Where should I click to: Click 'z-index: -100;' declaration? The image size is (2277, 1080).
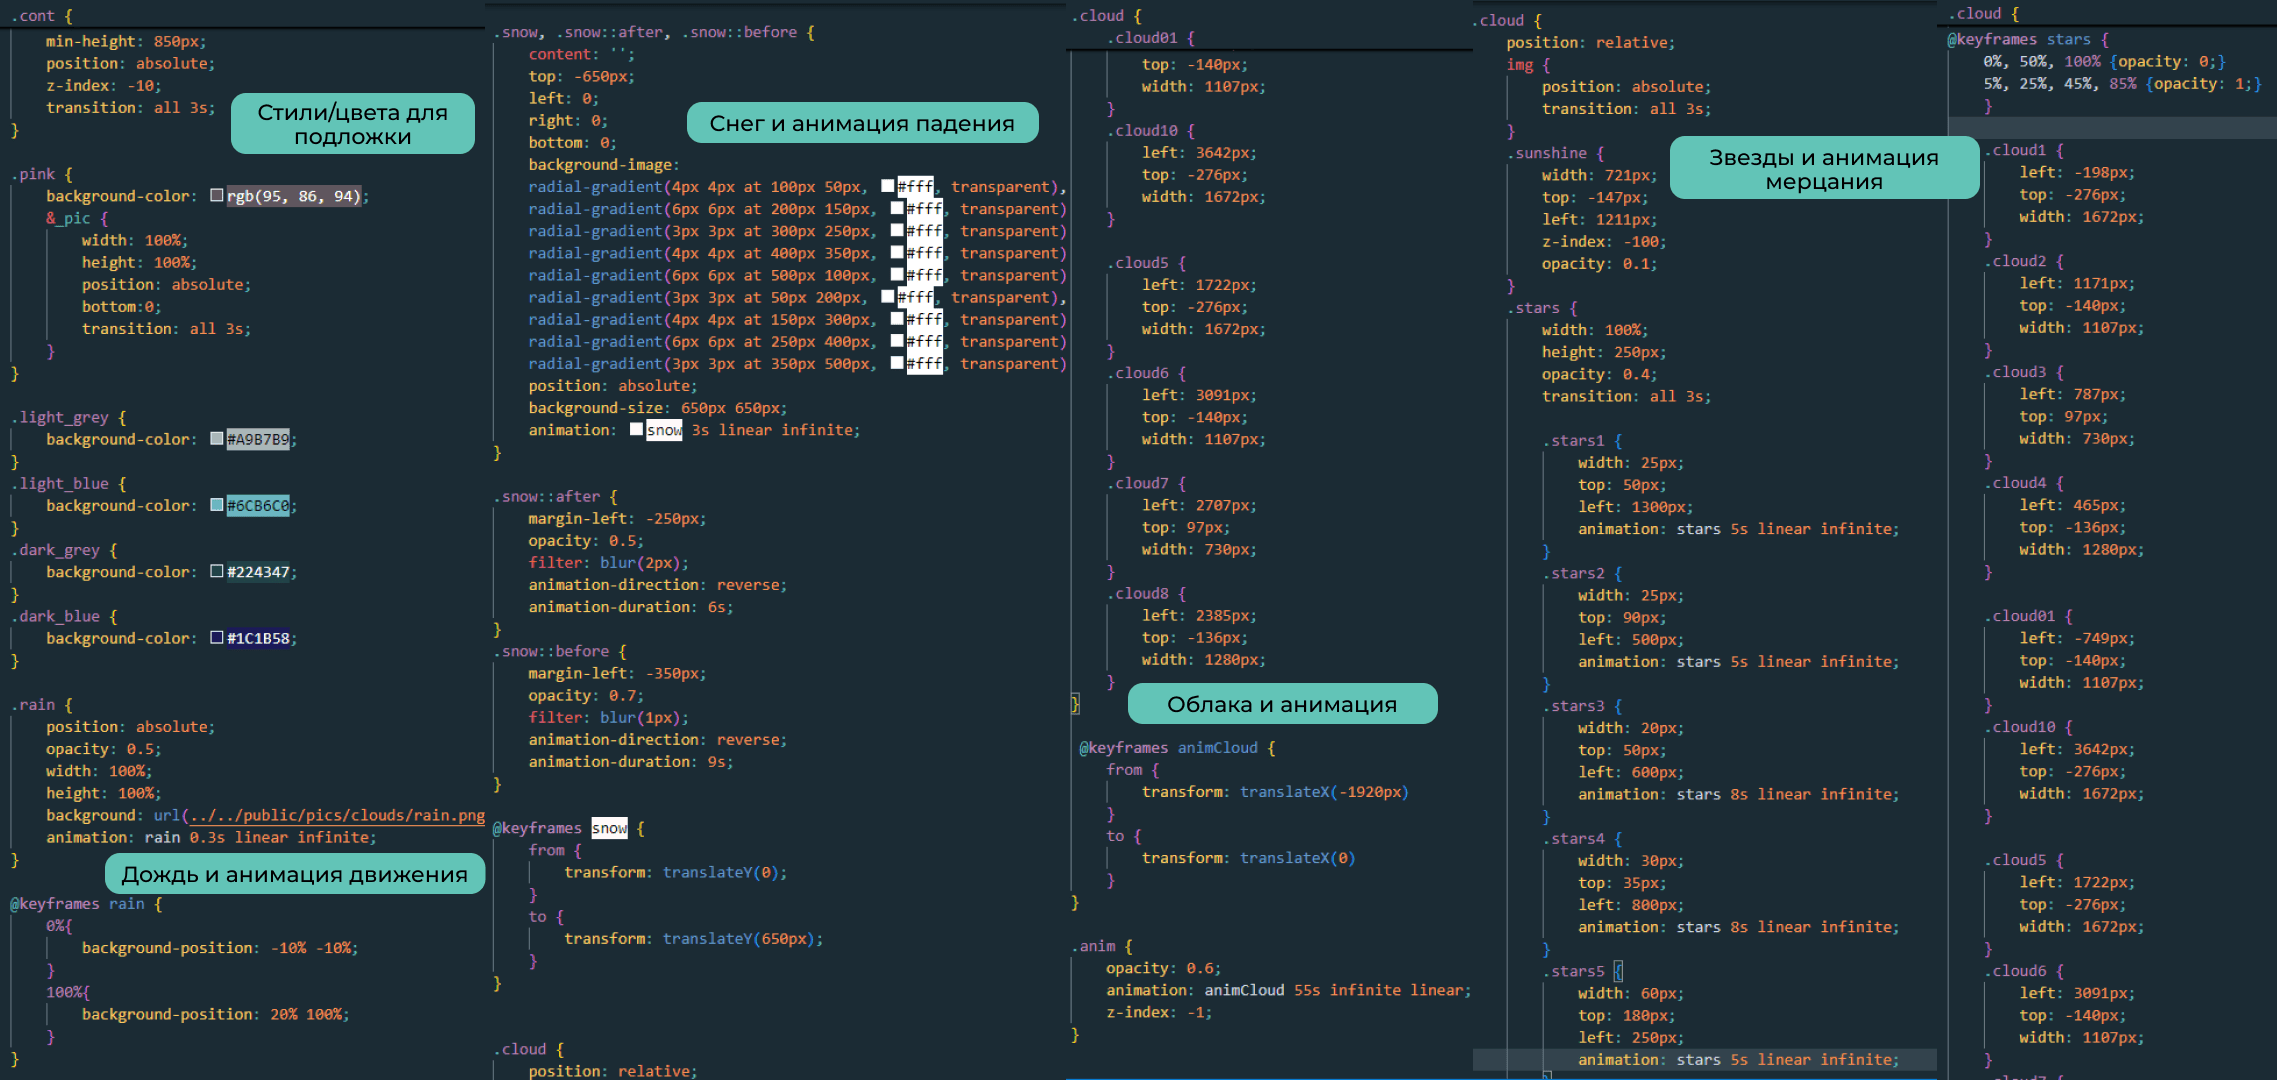(x=1604, y=242)
